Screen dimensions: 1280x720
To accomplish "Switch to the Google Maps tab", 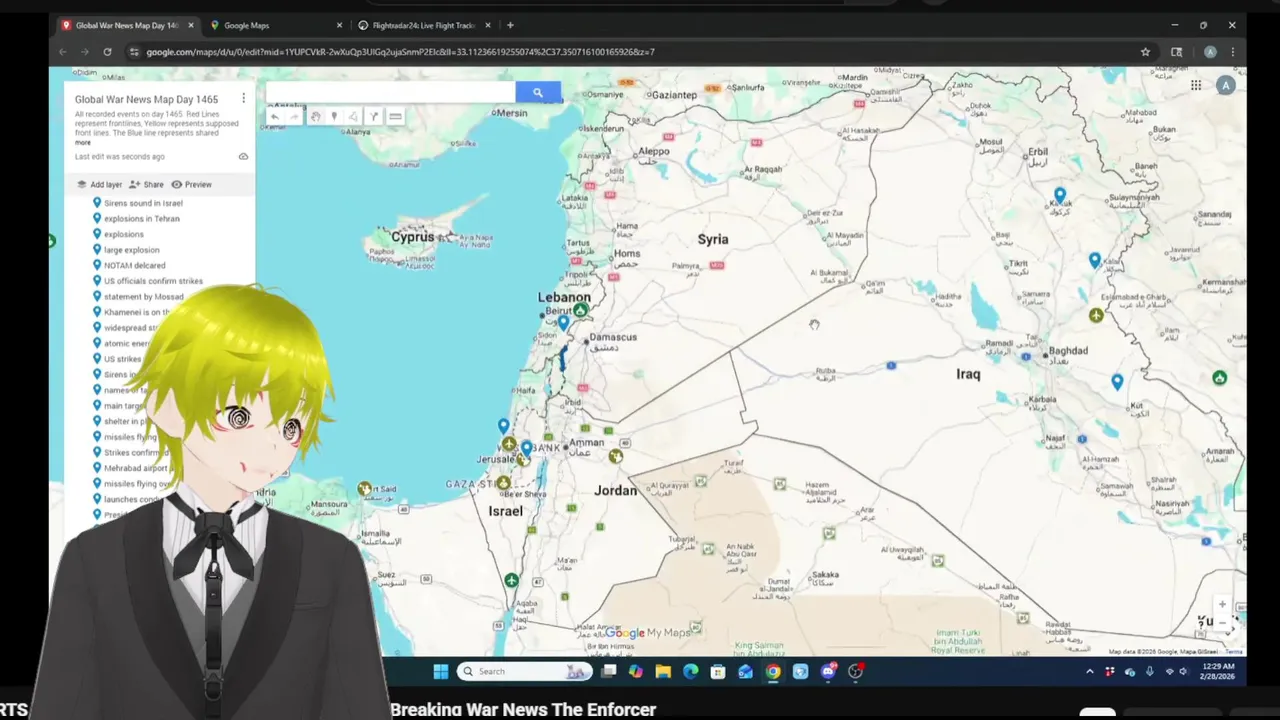I will point(275,25).
